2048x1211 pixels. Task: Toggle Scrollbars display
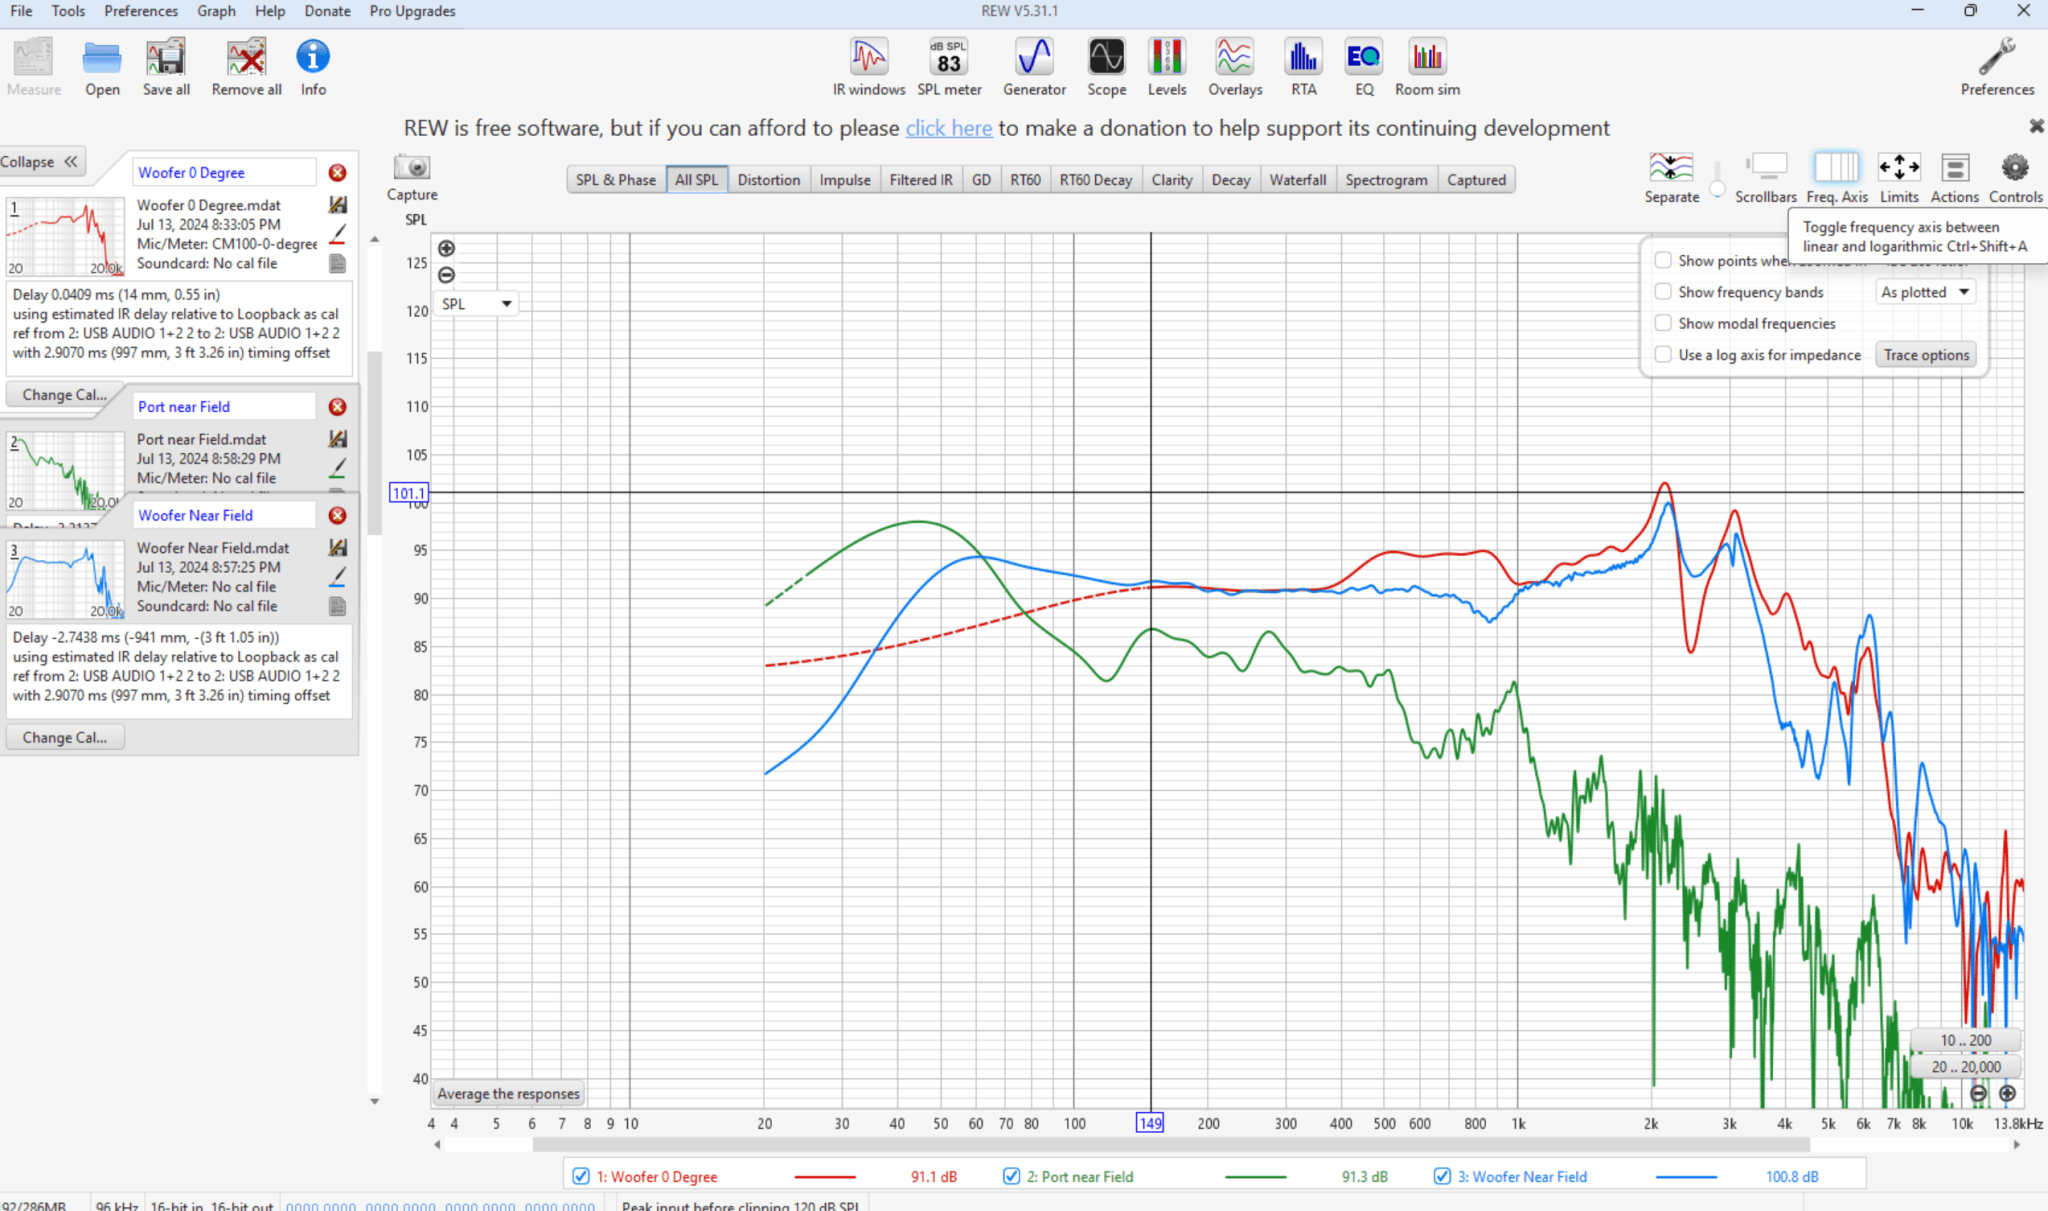1766,178
